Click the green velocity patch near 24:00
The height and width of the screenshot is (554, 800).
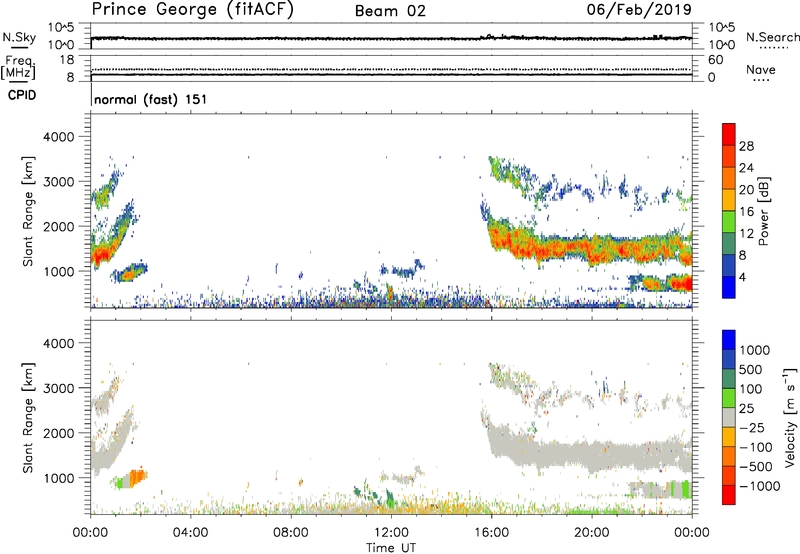(685, 489)
